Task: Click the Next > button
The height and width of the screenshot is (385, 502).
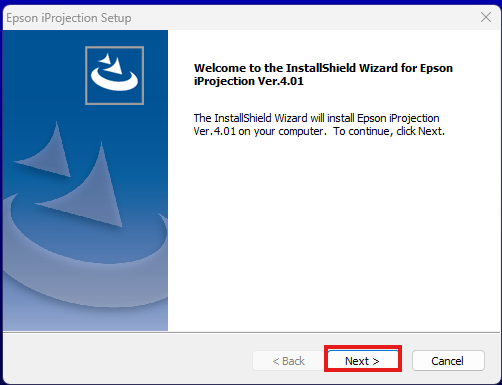Action: coord(363,360)
